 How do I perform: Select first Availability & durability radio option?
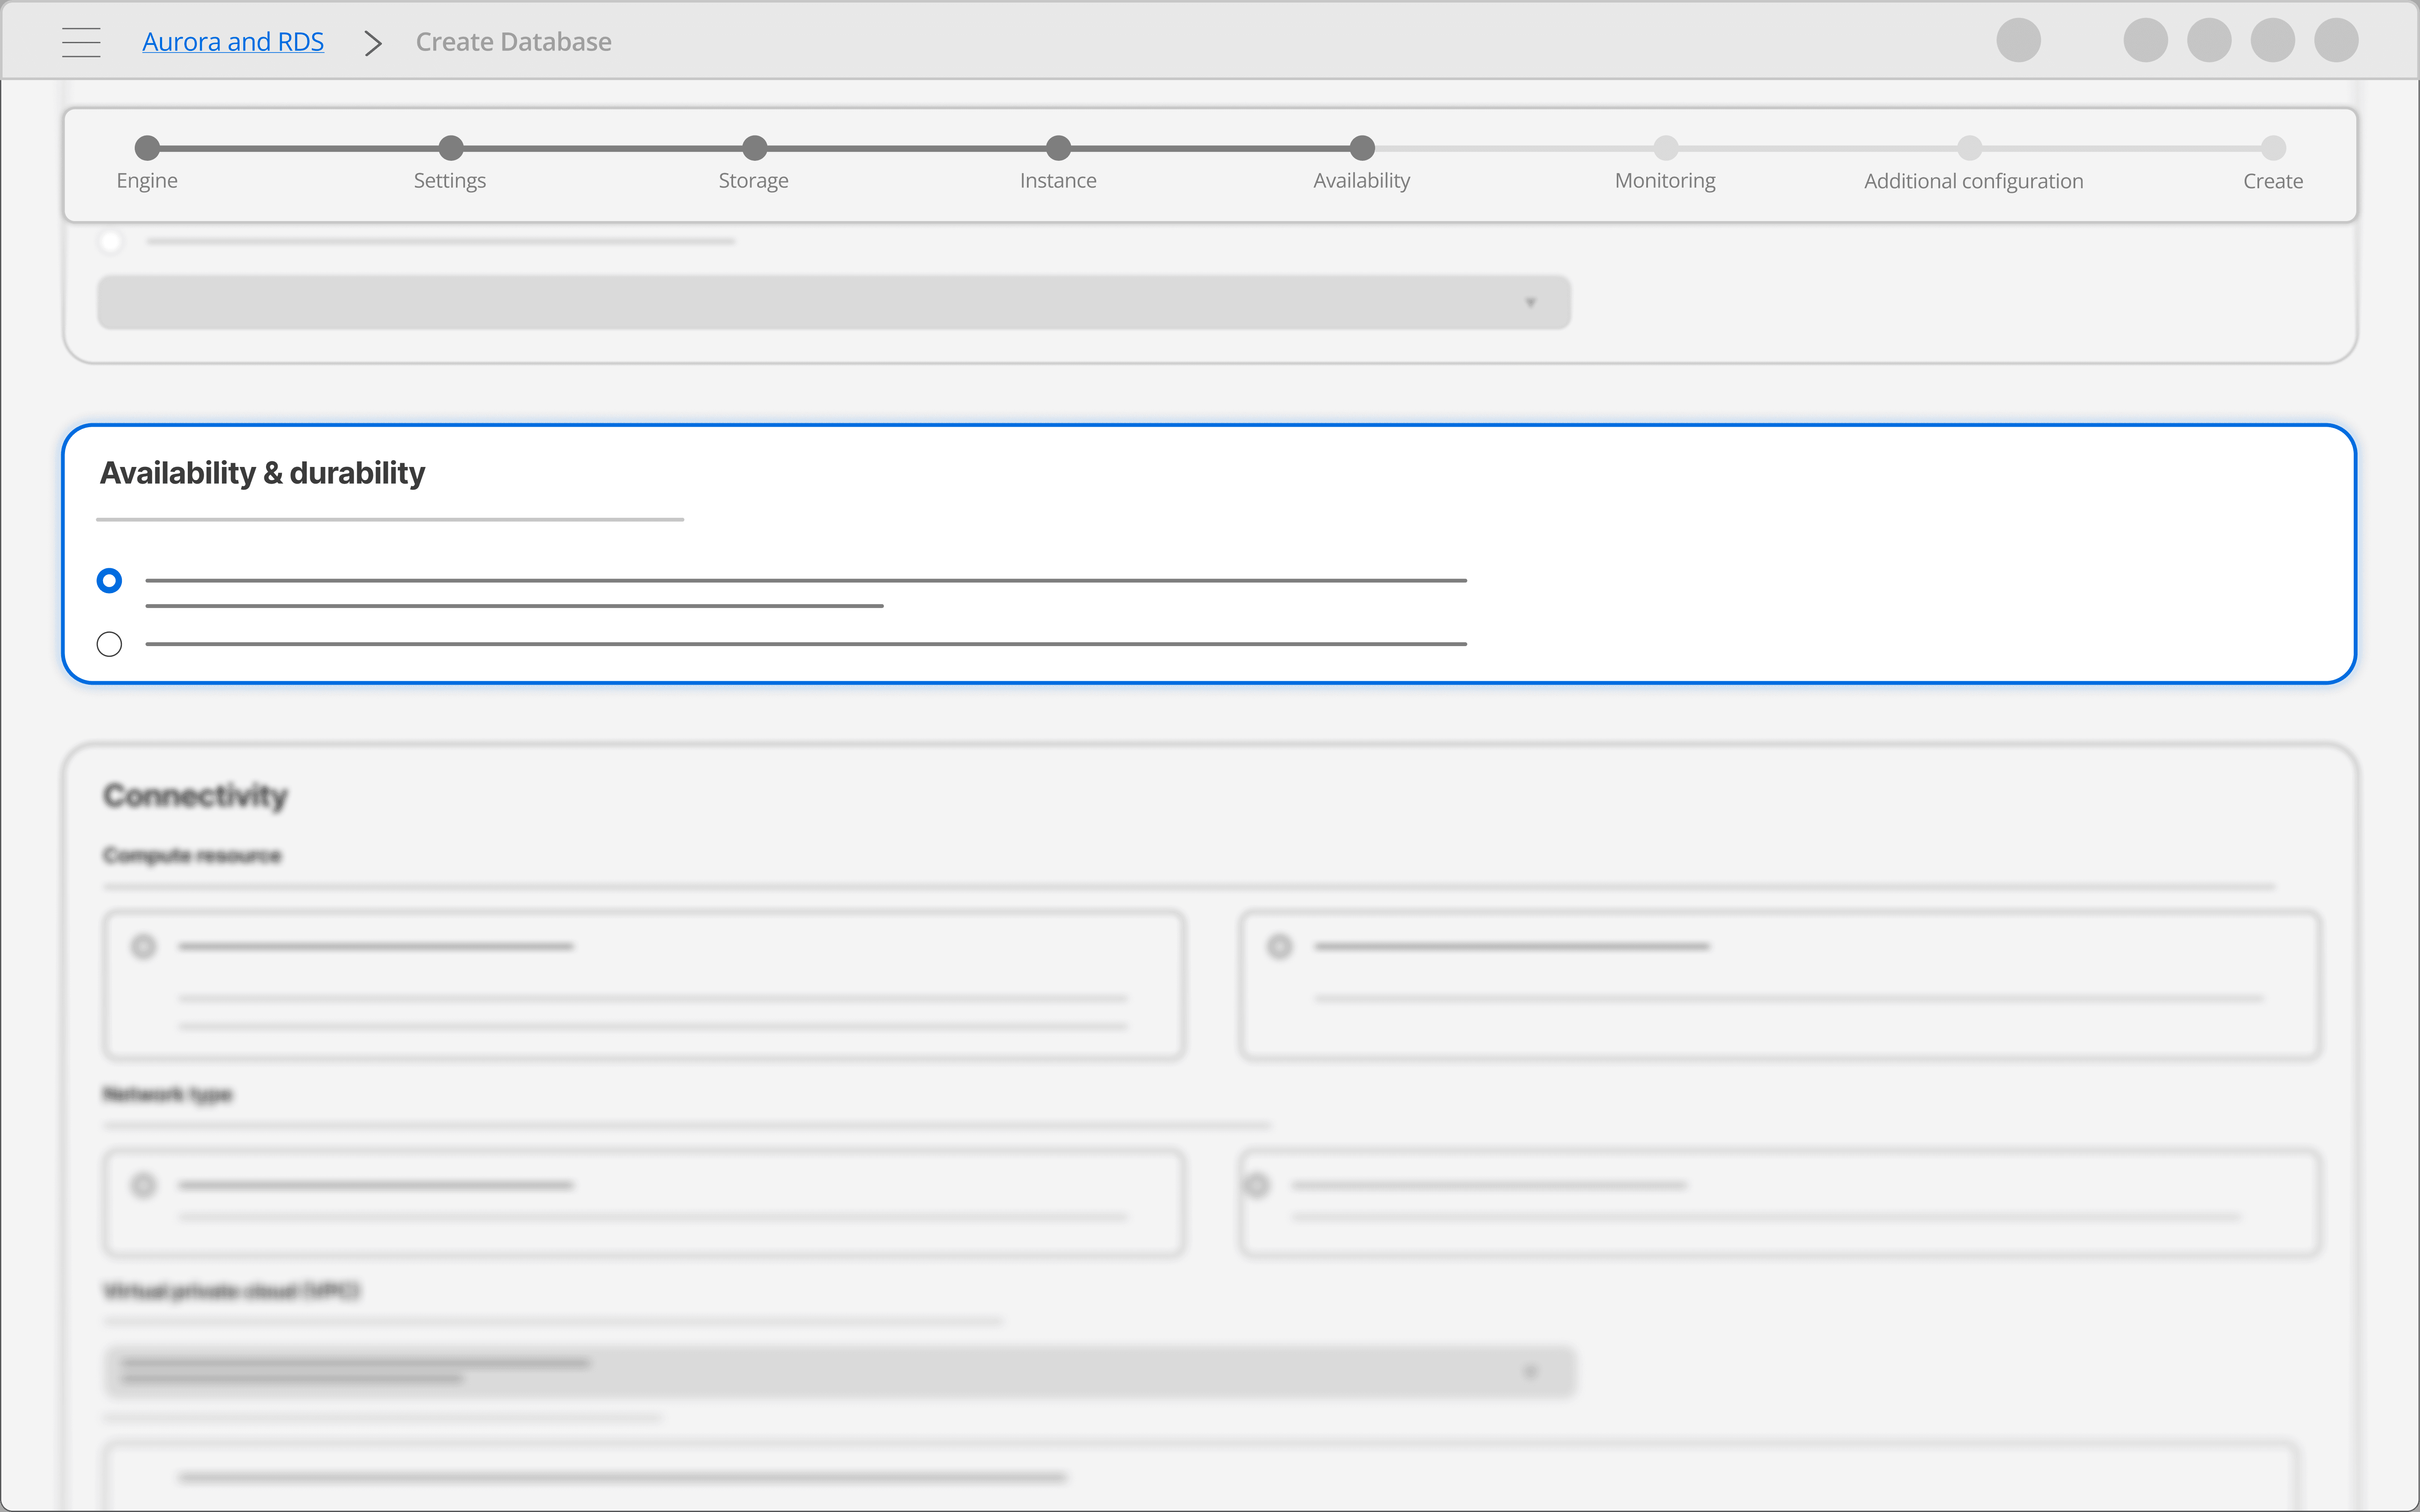tap(110, 581)
